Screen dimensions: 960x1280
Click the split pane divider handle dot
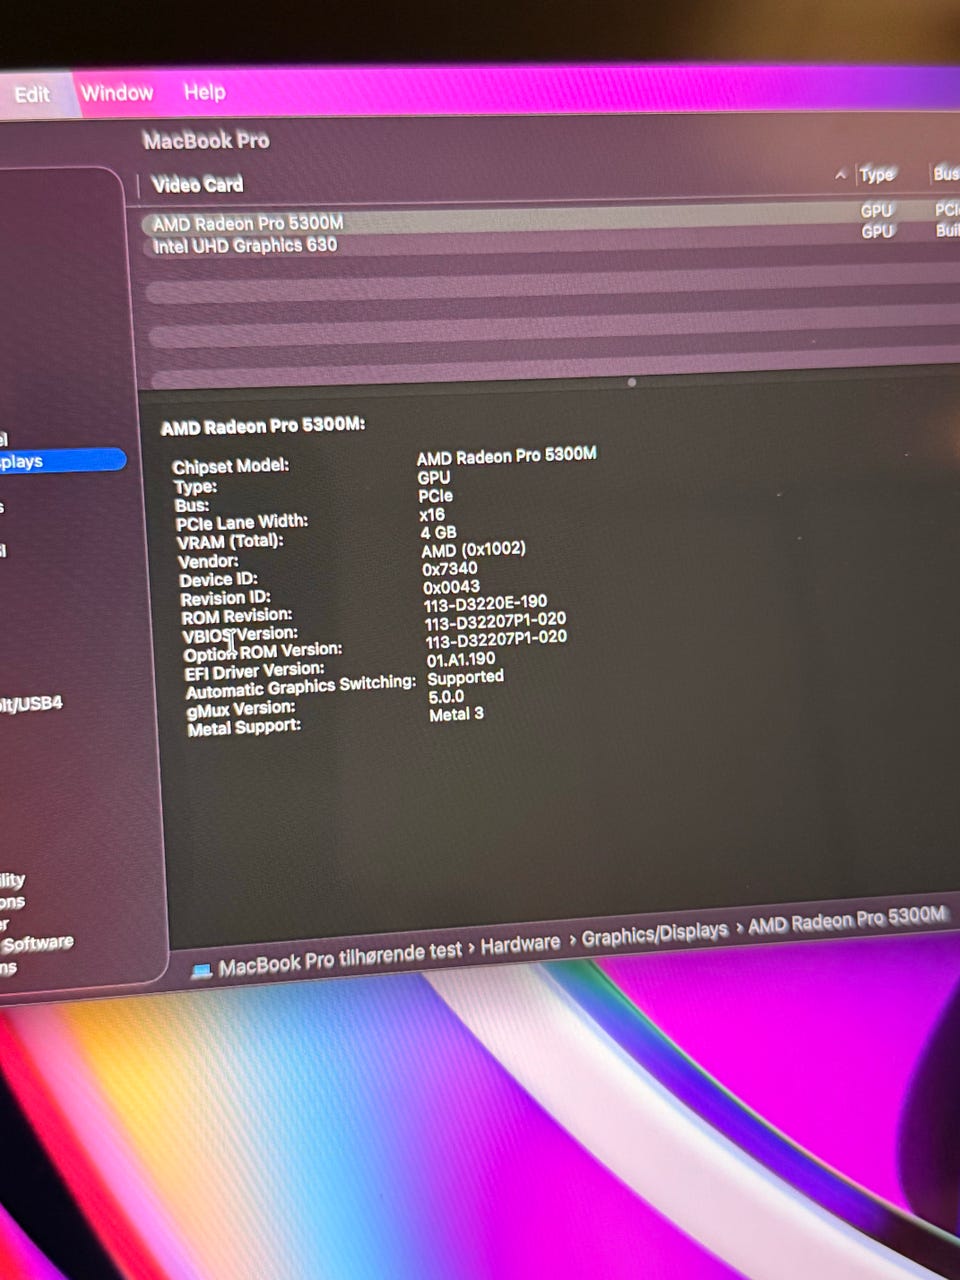pyautogui.click(x=631, y=382)
